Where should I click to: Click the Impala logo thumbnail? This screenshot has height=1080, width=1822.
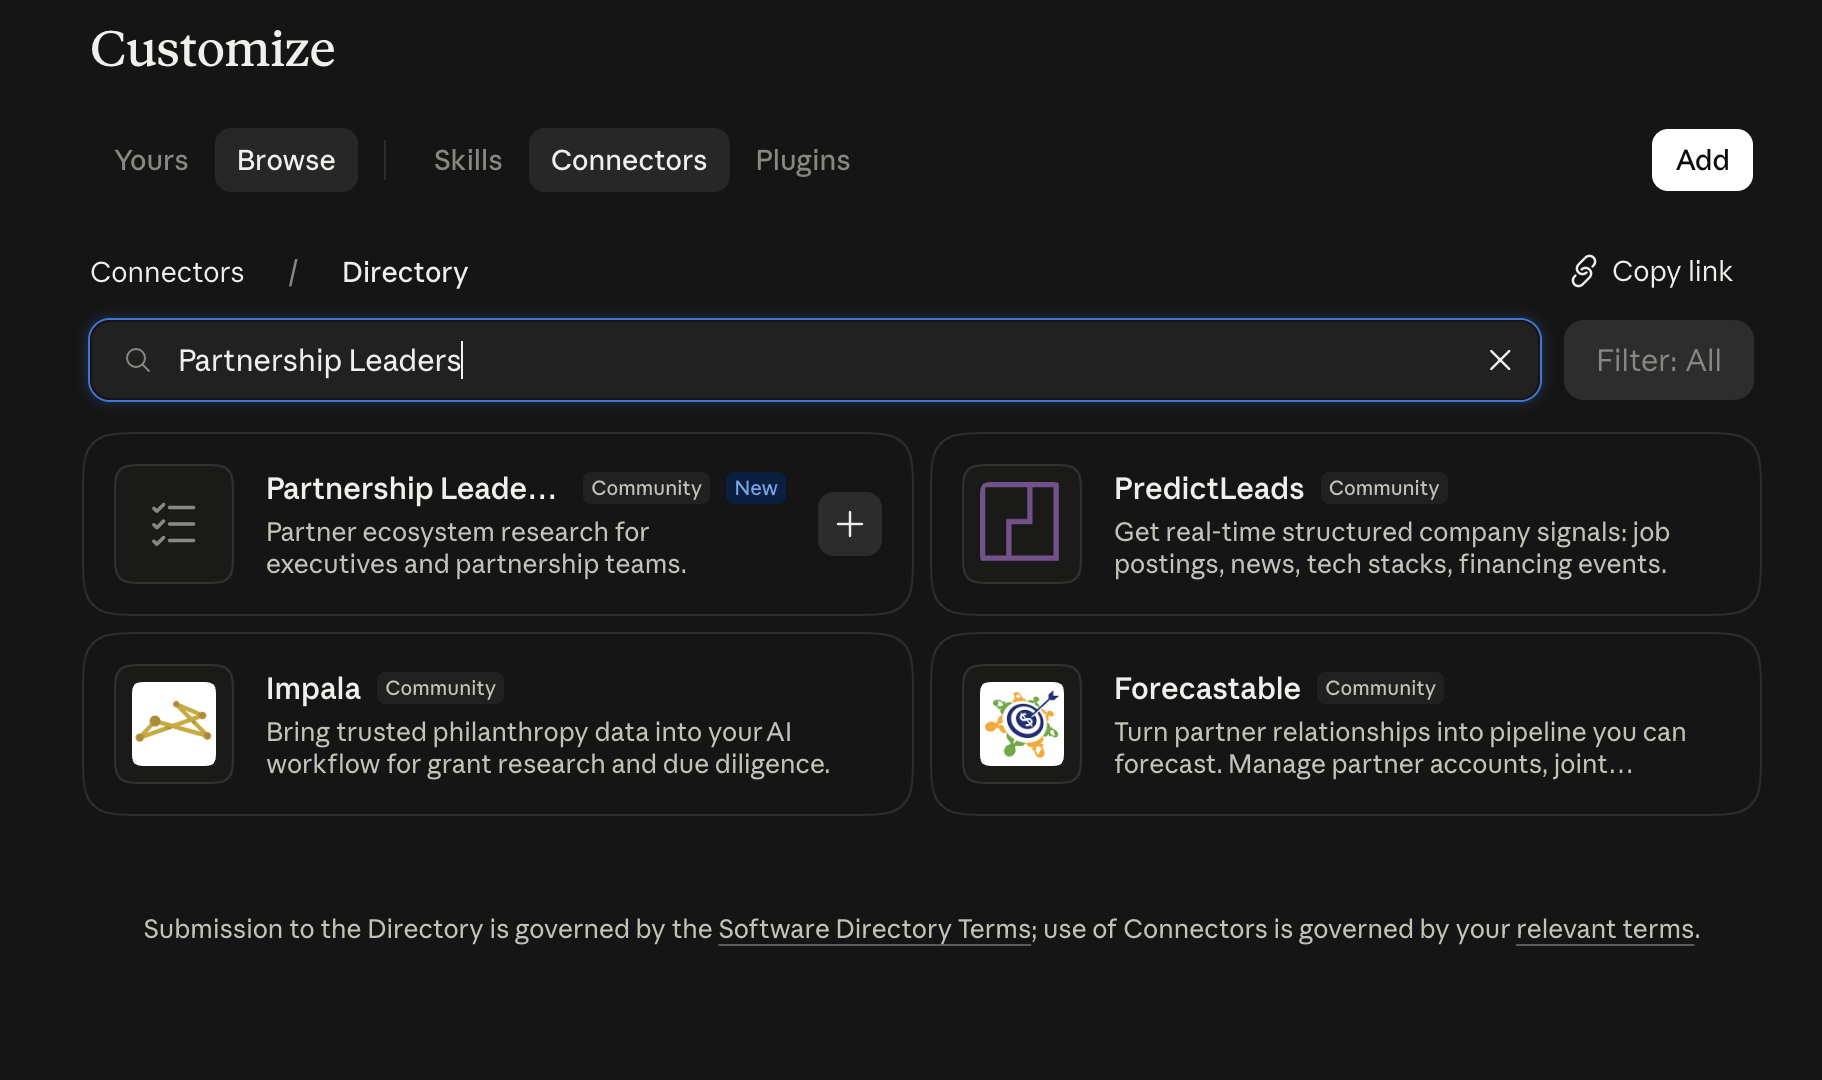tap(174, 724)
